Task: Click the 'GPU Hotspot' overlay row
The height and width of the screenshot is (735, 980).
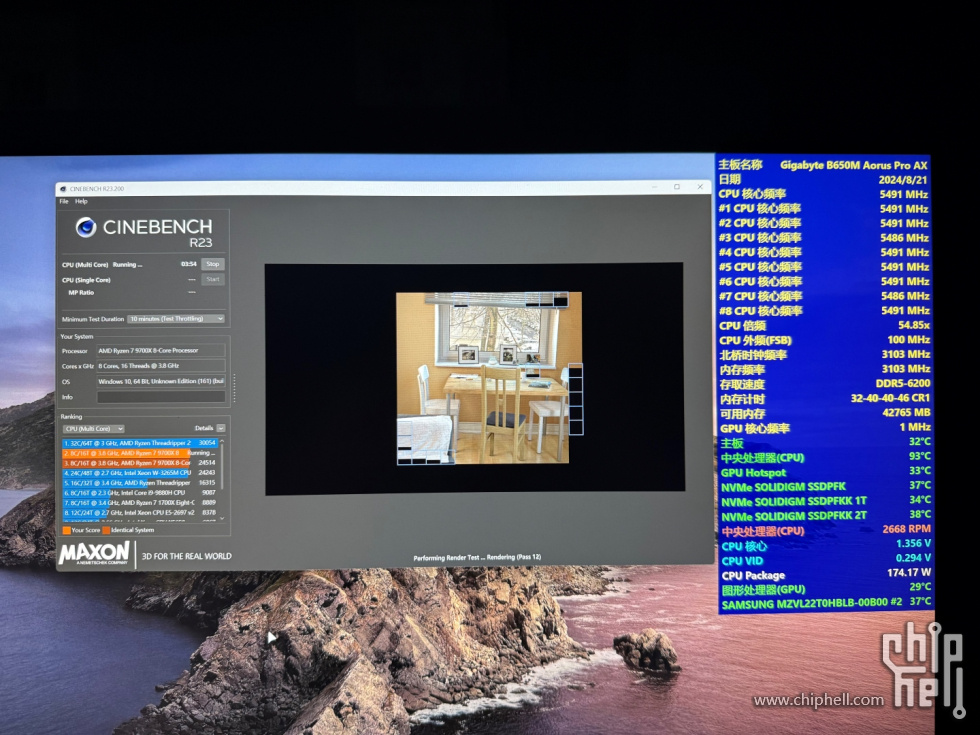Action: (x=826, y=472)
